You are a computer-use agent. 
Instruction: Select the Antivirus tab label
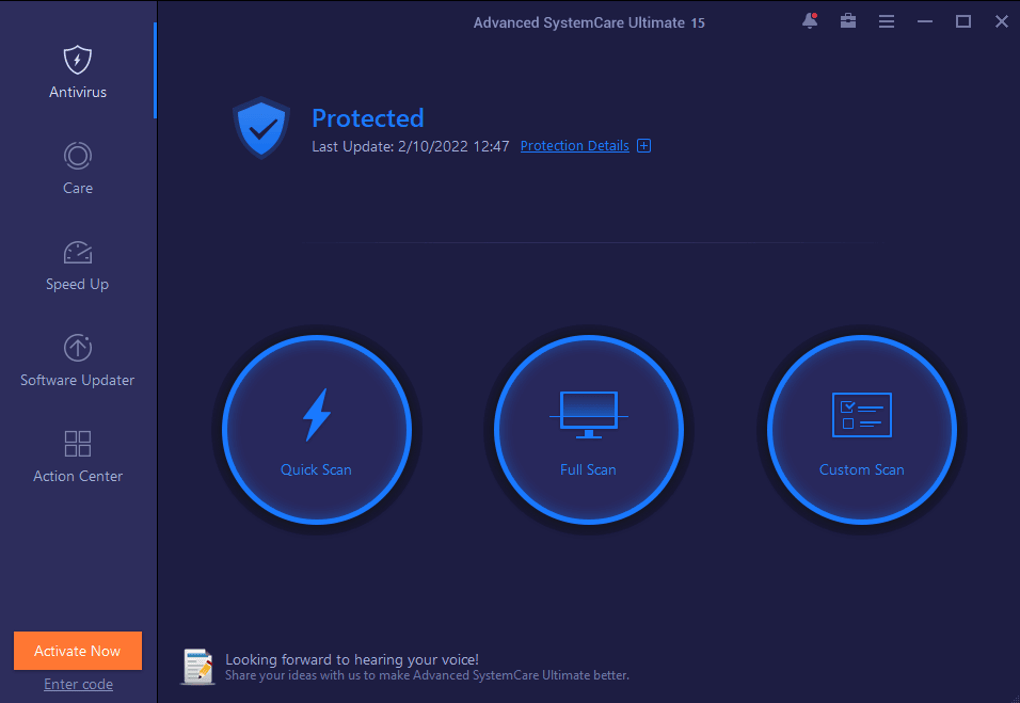(77, 92)
